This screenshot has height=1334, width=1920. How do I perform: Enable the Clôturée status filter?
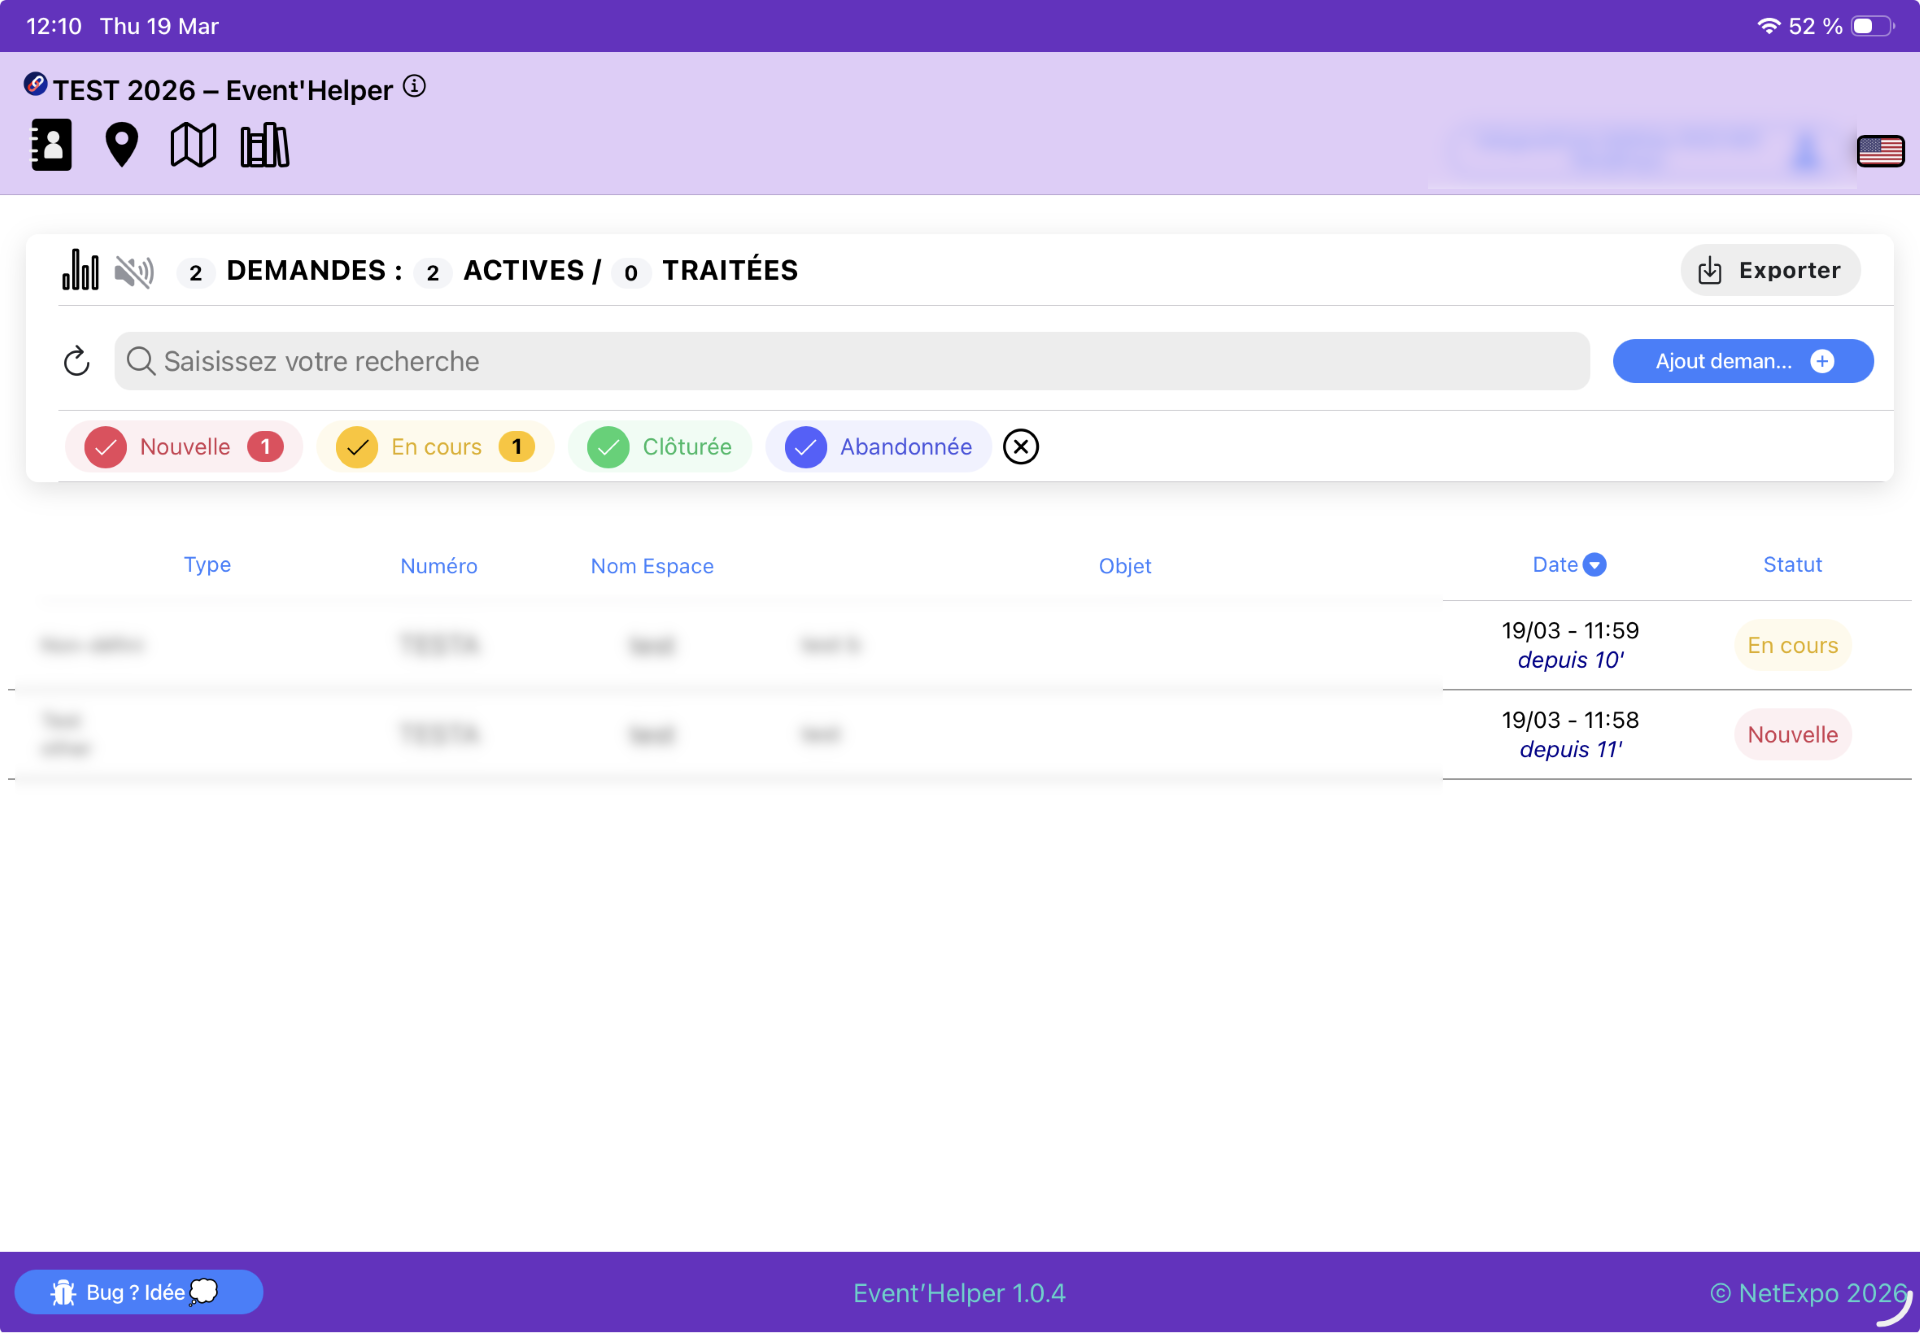tap(659, 447)
